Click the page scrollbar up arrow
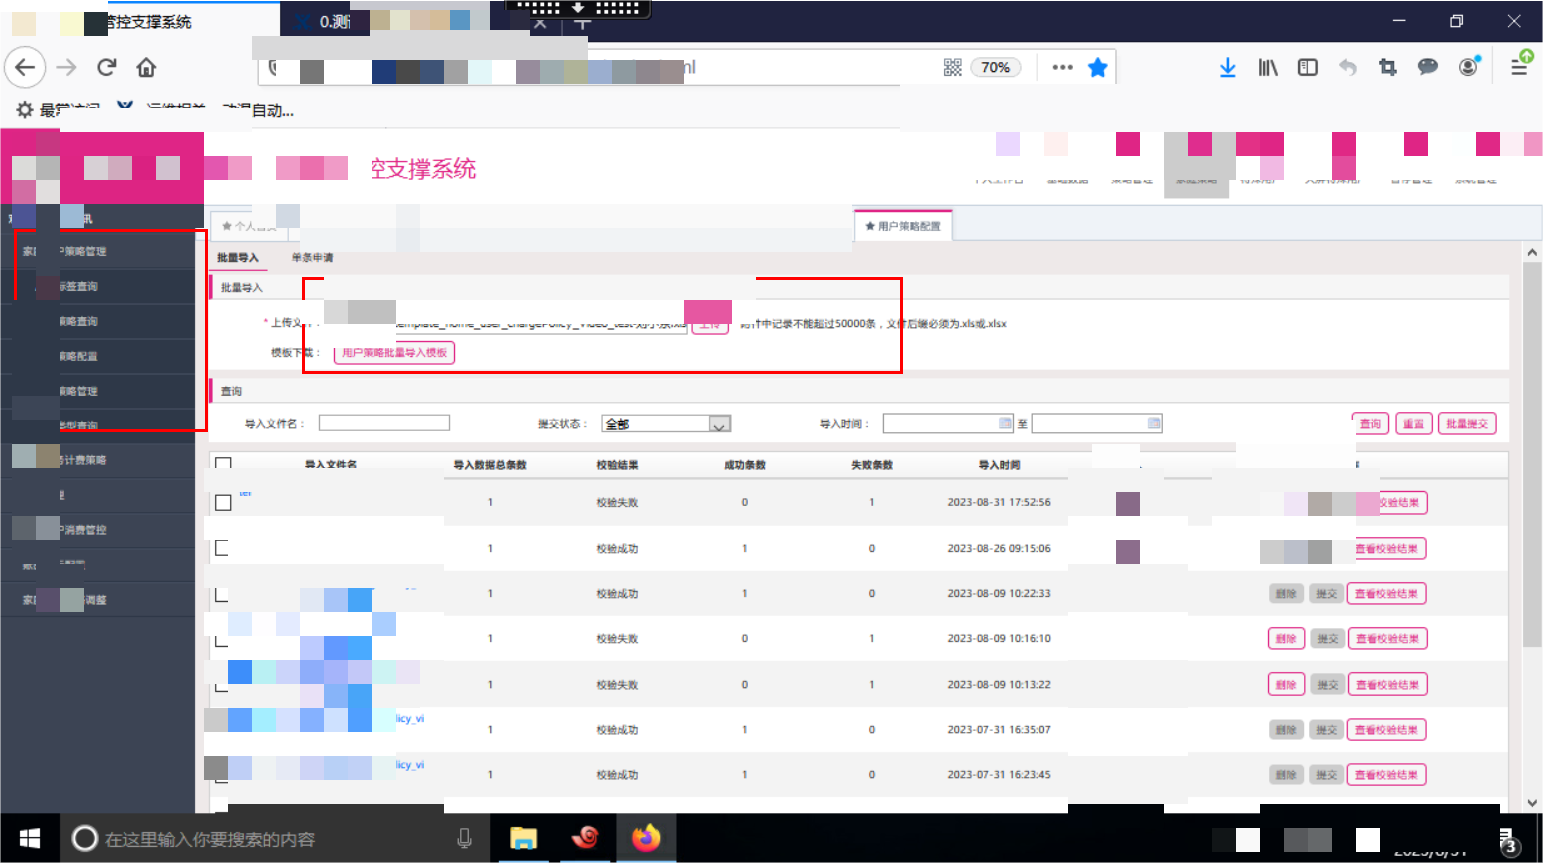Viewport: 1543px width, 863px height. coord(1532,253)
